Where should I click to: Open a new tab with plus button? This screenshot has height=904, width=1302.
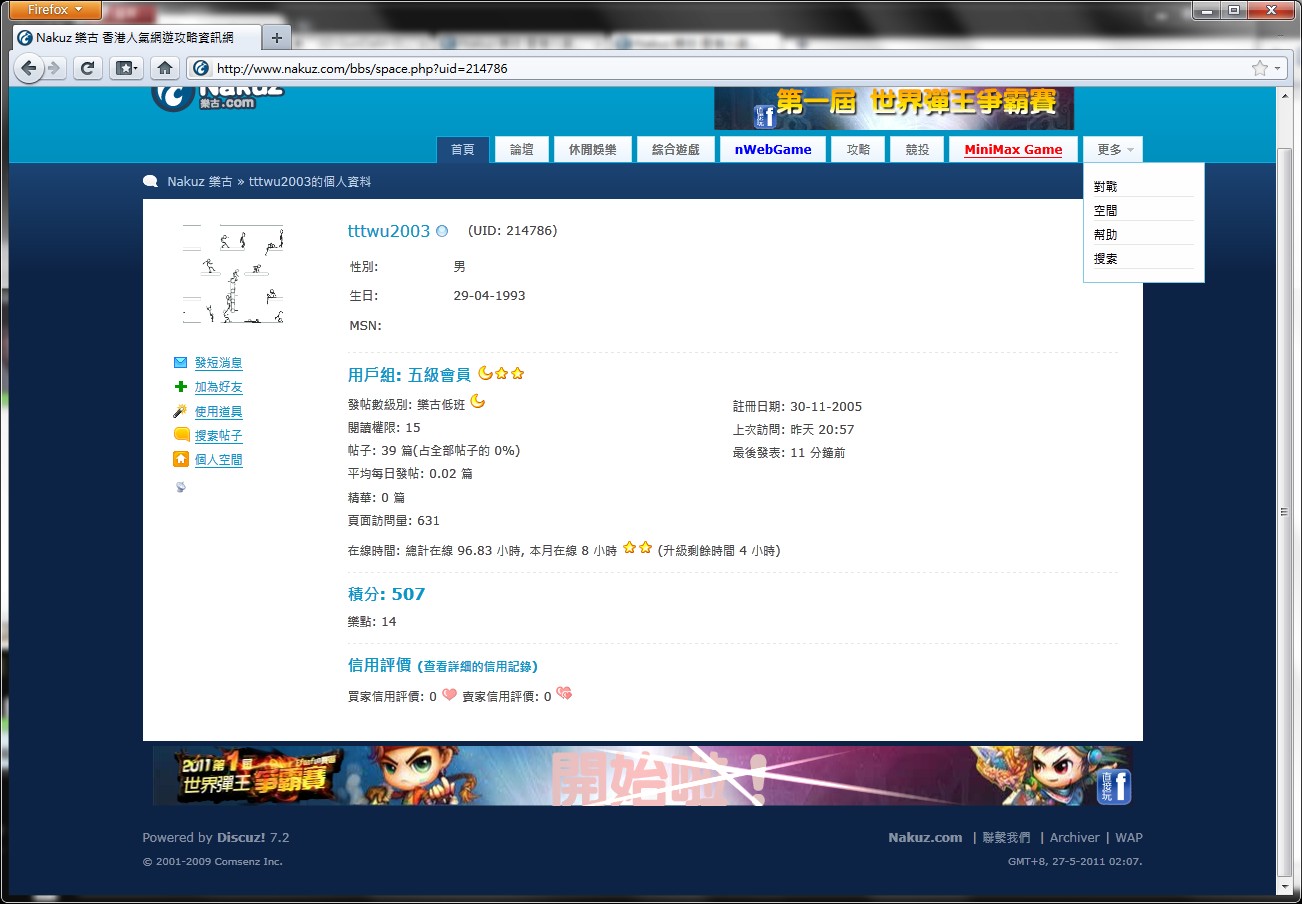click(277, 38)
